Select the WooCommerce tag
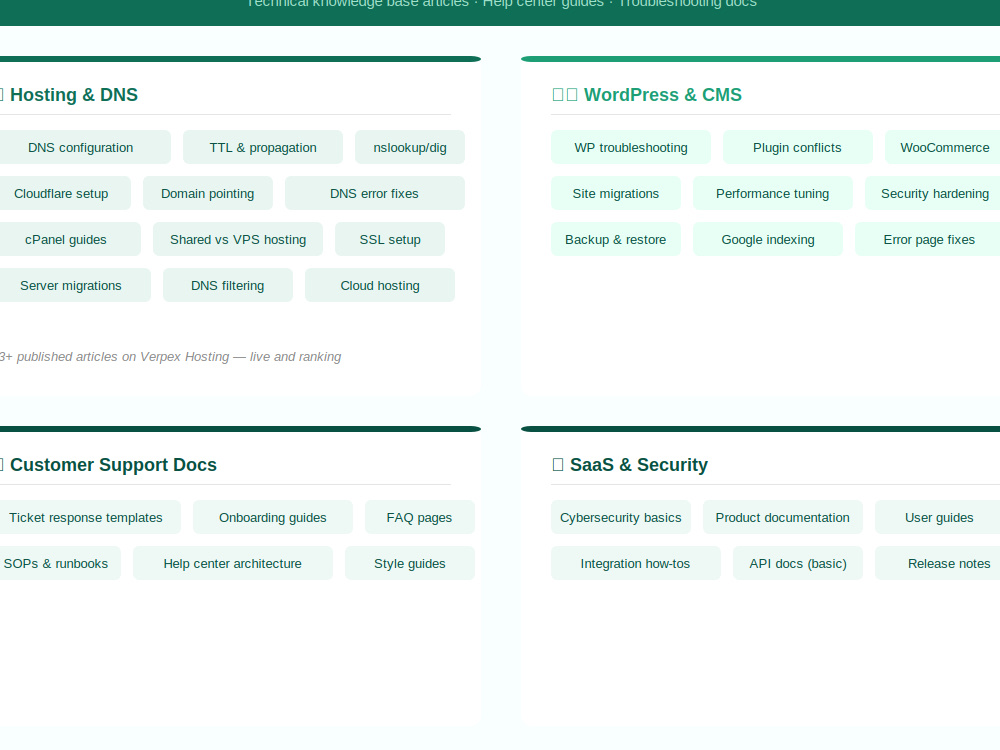The image size is (1000, 750). point(945,147)
